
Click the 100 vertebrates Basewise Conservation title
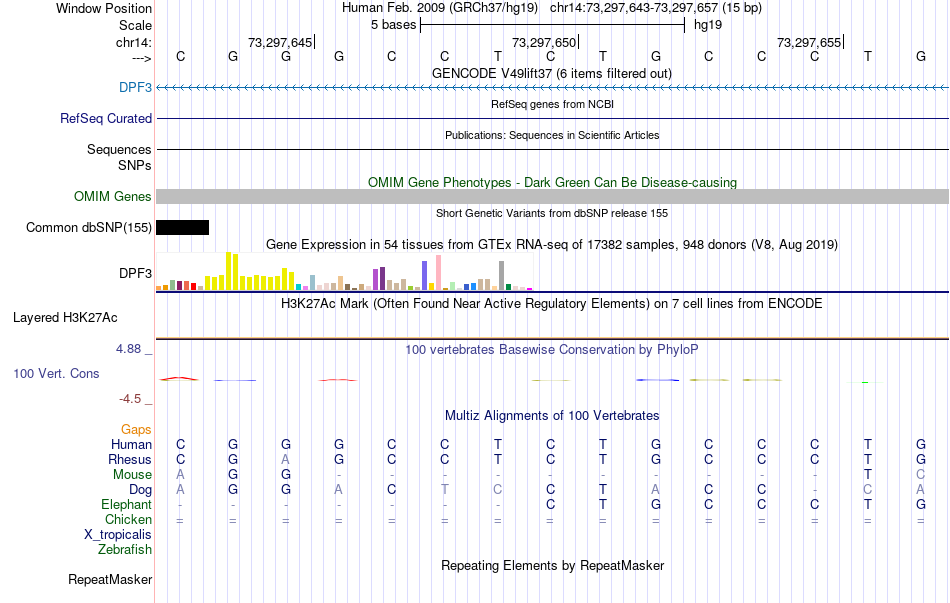pos(552,350)
